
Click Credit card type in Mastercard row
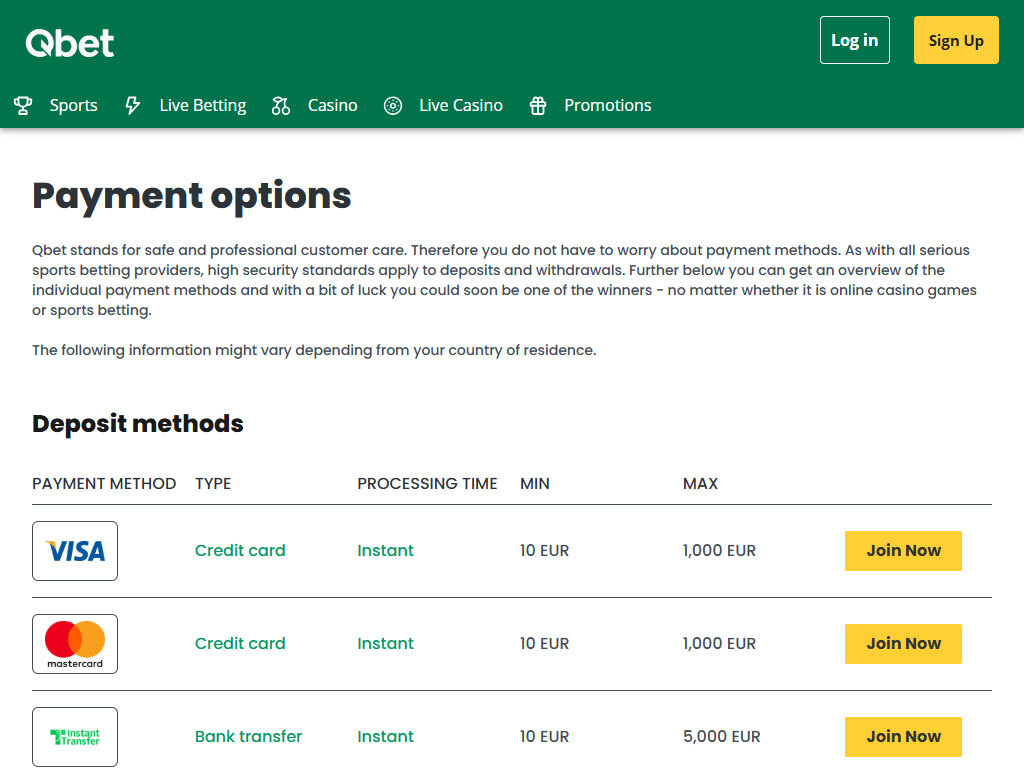point(240,644)
